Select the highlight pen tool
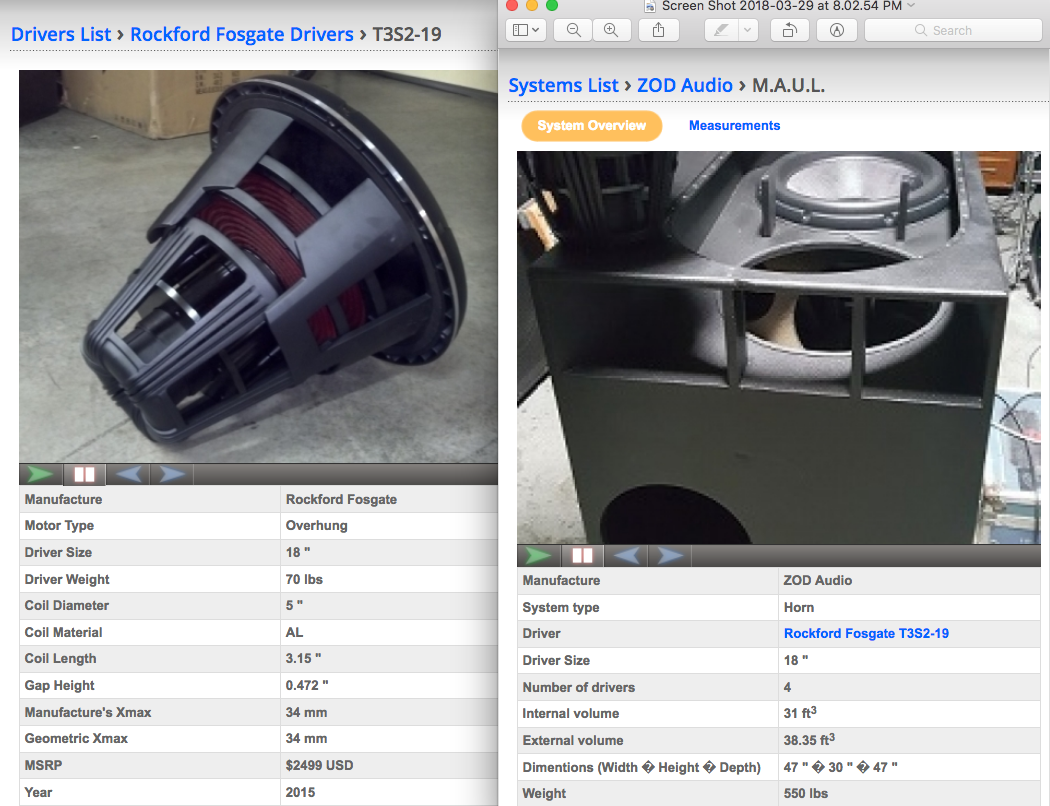The width and height of the screenshot is (1050, 806). tap(721, 30)
